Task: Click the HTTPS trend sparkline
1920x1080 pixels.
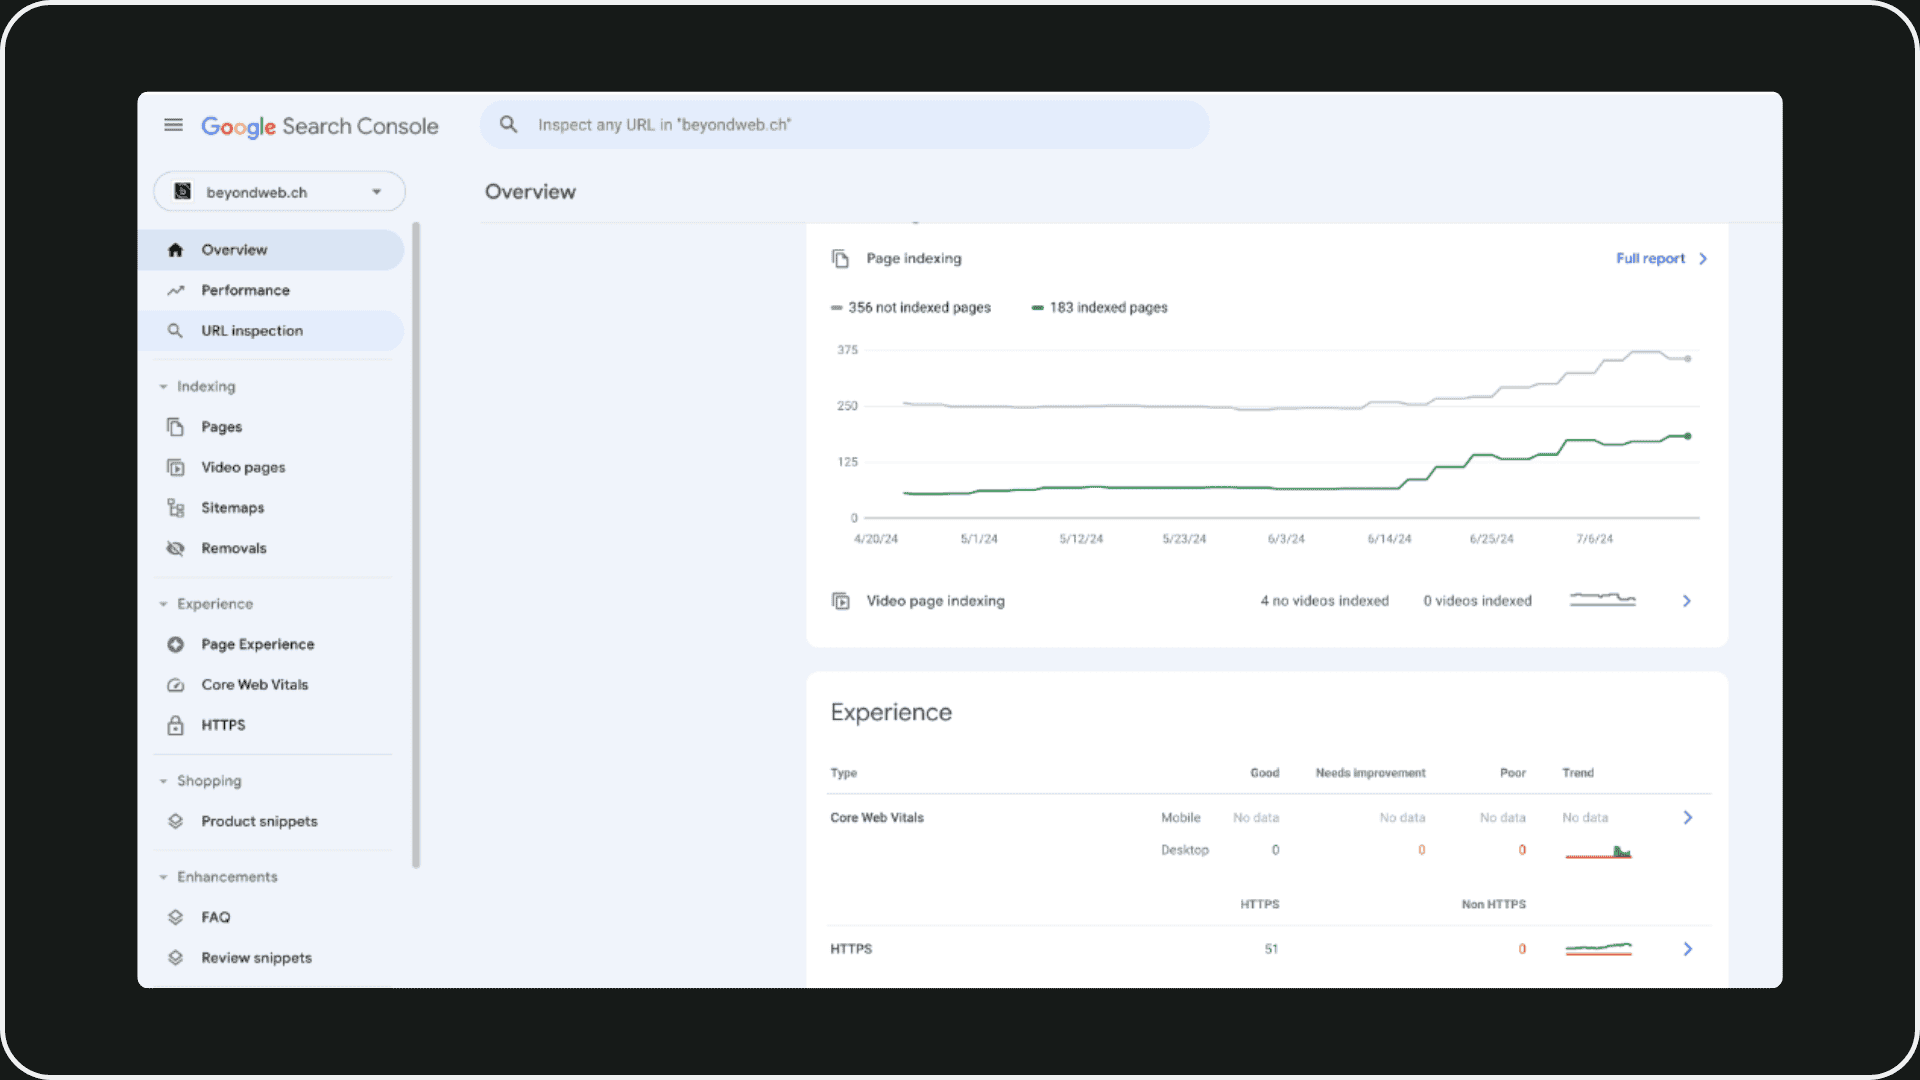Action: point(1598,949)
